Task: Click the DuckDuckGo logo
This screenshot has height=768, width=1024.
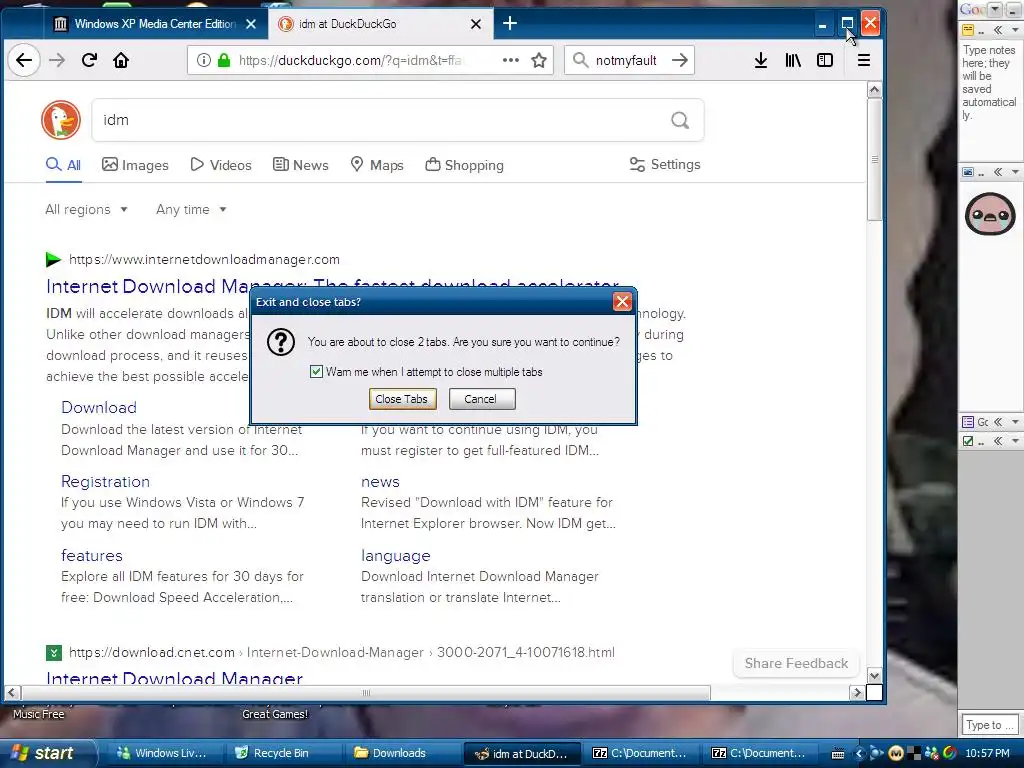Action: [x=61, y=120]
